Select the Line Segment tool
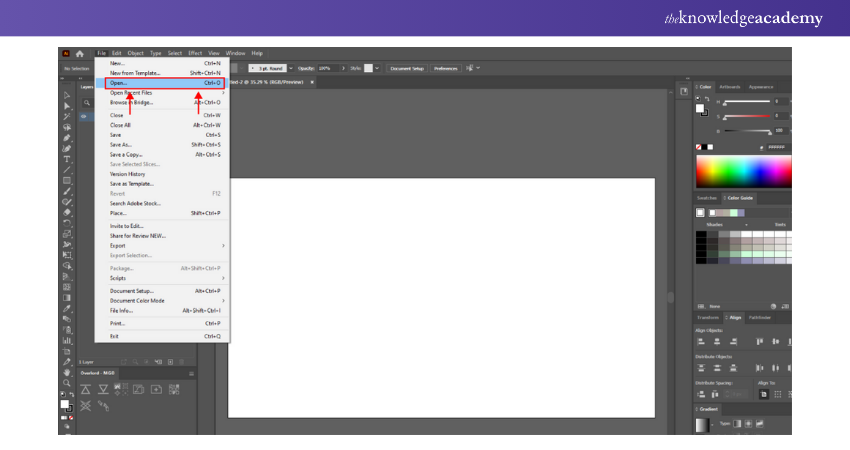Image resolution: width=850 pixels, height=450 pixels. click(x=67, y=170)
